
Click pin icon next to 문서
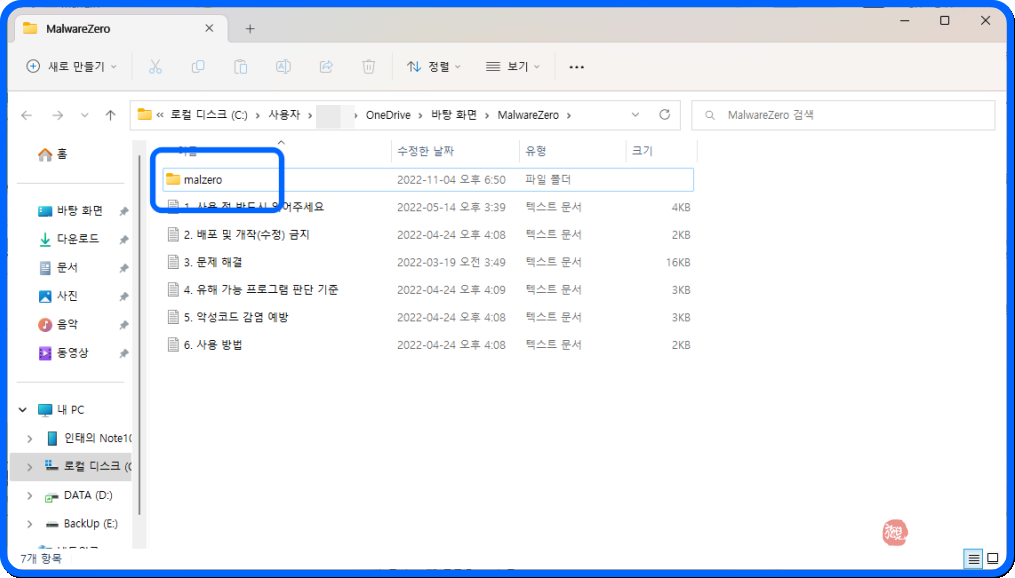tap(124, 269)
